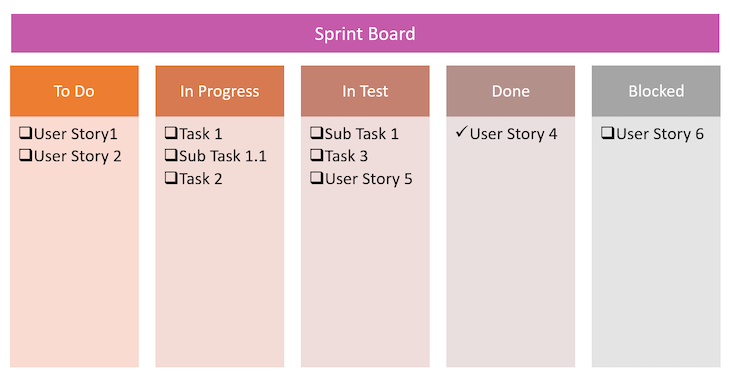This screenshot has height=379, width=730.
Task: Select the Done column header
Action: point(511,91)
